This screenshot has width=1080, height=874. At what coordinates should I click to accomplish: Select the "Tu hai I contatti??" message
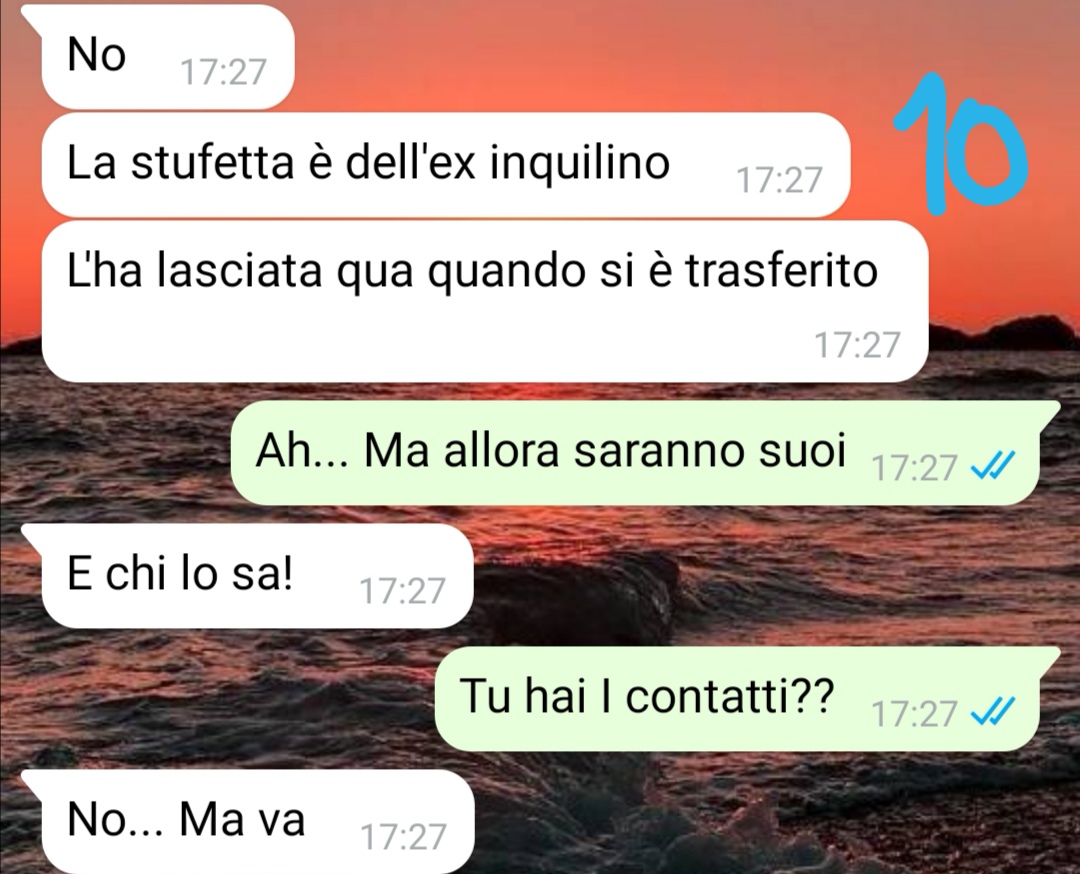[x=737, y=698]
